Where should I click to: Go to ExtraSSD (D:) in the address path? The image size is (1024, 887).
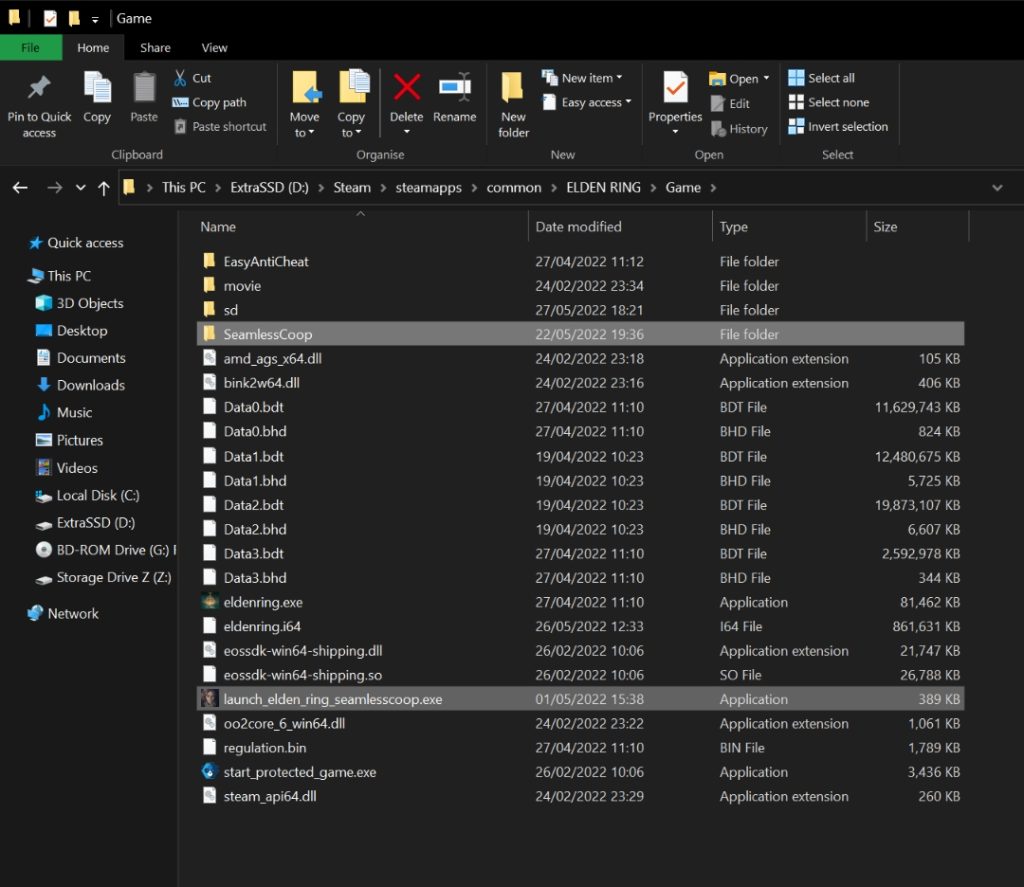269,188
